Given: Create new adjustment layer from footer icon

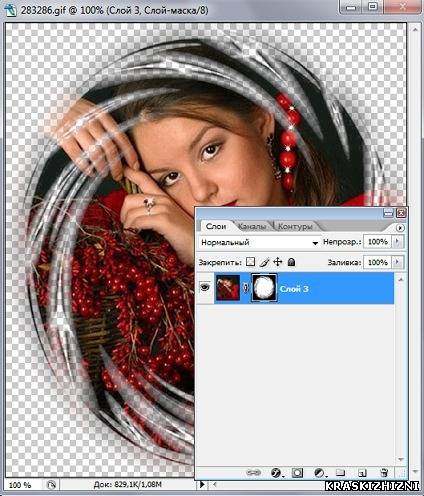Looking at the screenshot, I should point(319,473).
